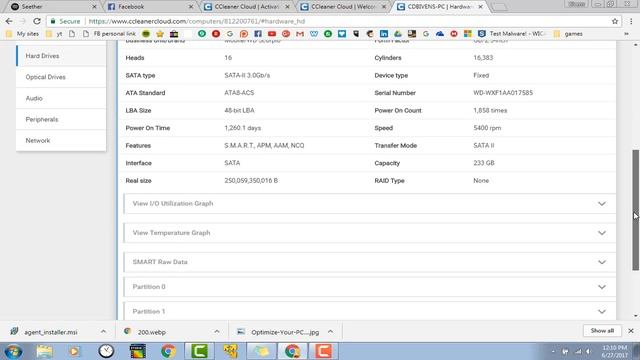Open the Audio hardware section
This screenshot has width=640, height=360.
coord(61,98)
